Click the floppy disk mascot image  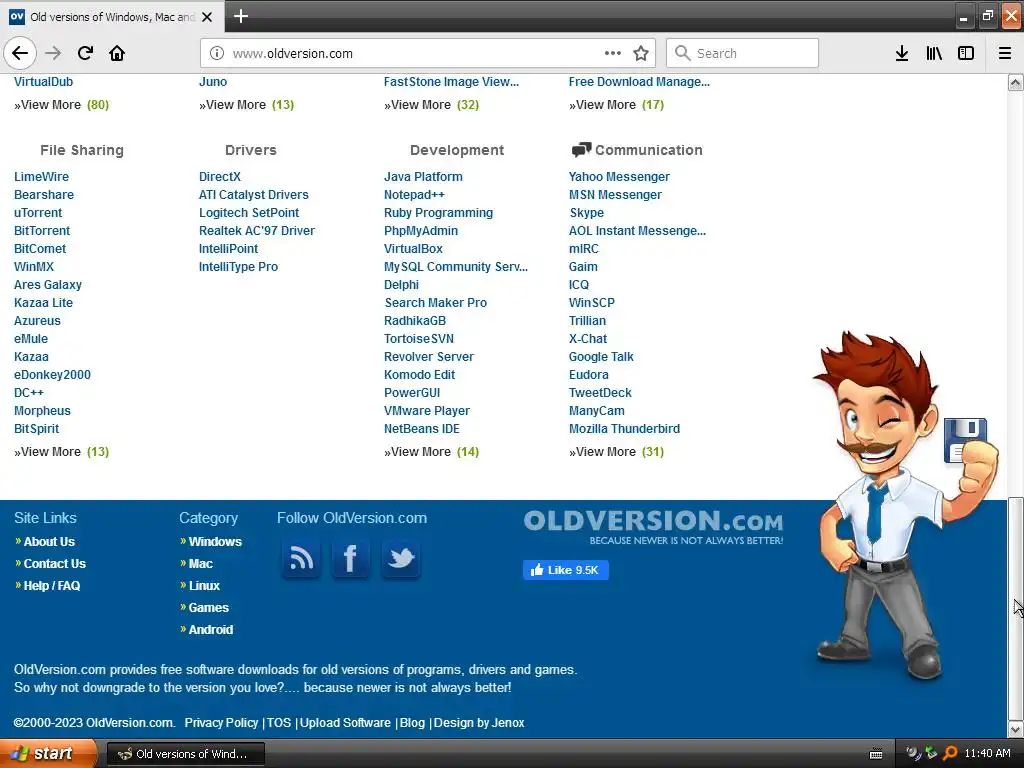tap(904, 506)
